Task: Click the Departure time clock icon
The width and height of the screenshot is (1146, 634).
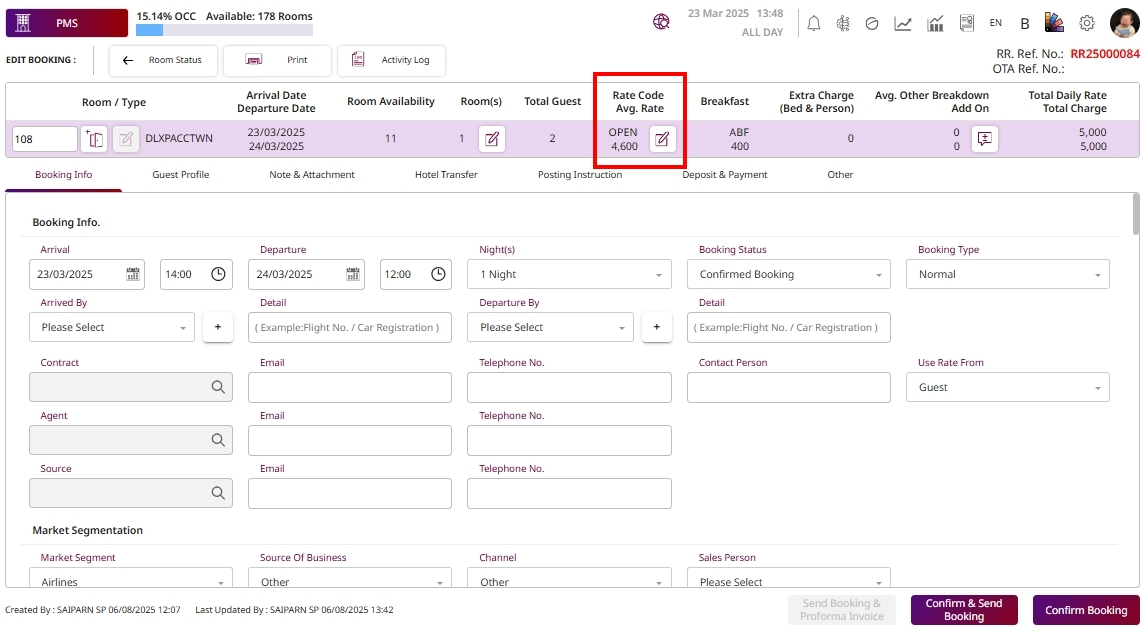Action: [x=438, y=274]
